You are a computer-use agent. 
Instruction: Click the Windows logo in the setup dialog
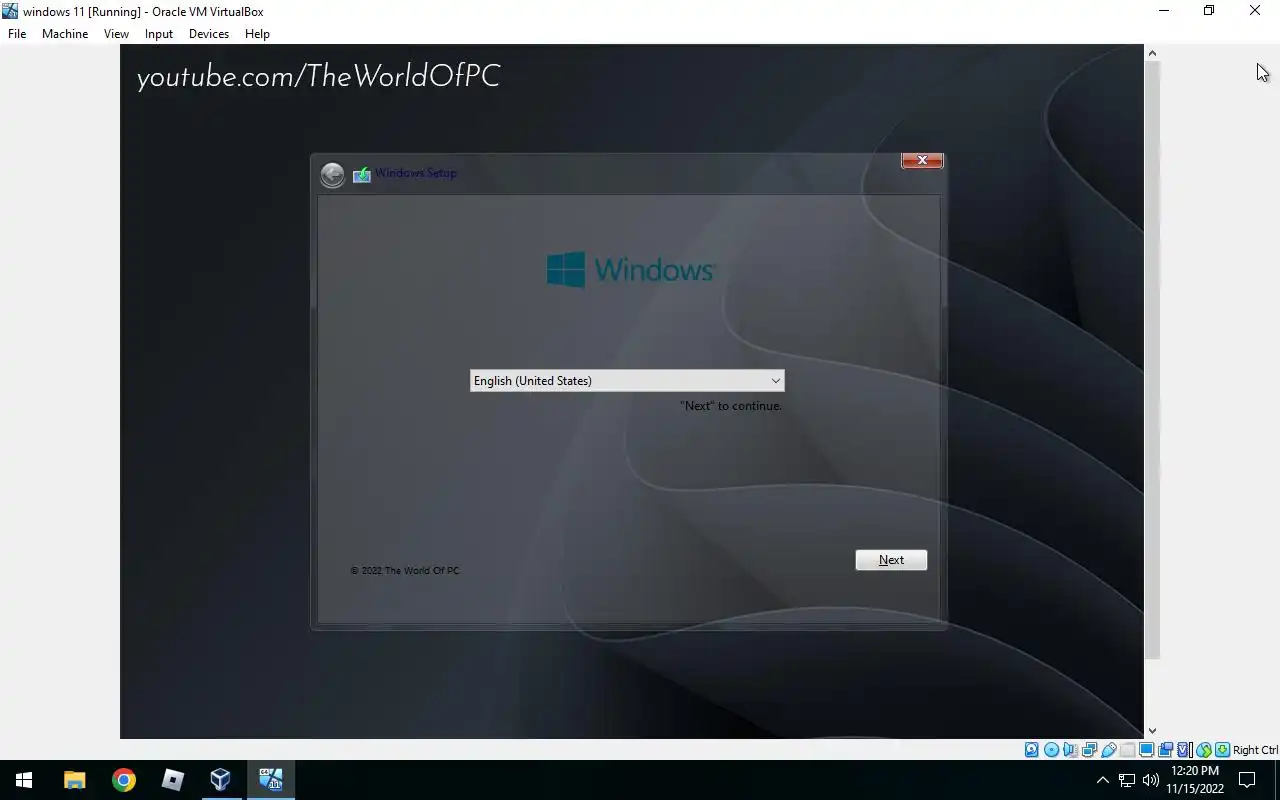[630, 269]
